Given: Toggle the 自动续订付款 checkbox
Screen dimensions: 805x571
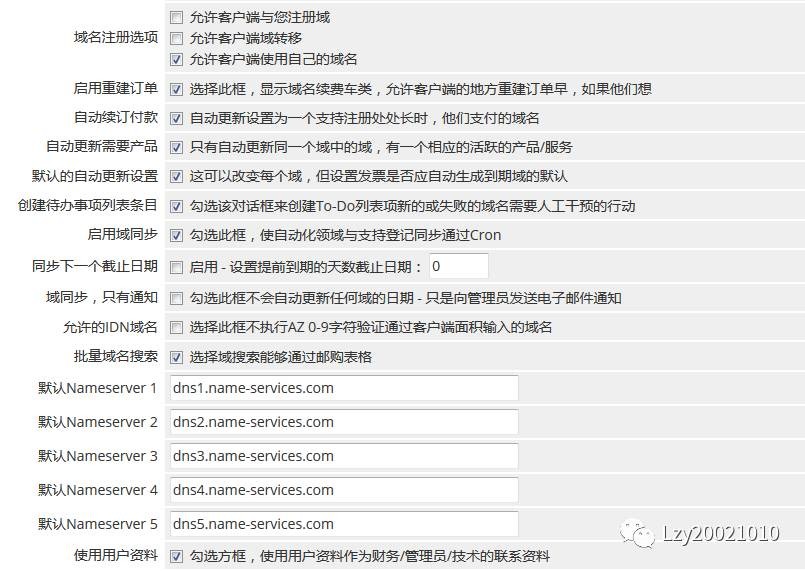Looking at the screenshot, I should (176, 119).
